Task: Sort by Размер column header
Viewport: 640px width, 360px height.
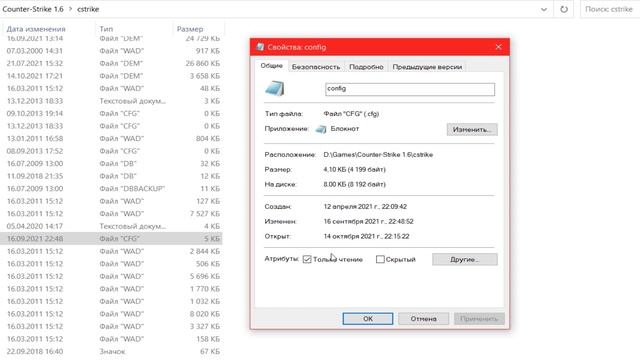Action: click(190, 29)
